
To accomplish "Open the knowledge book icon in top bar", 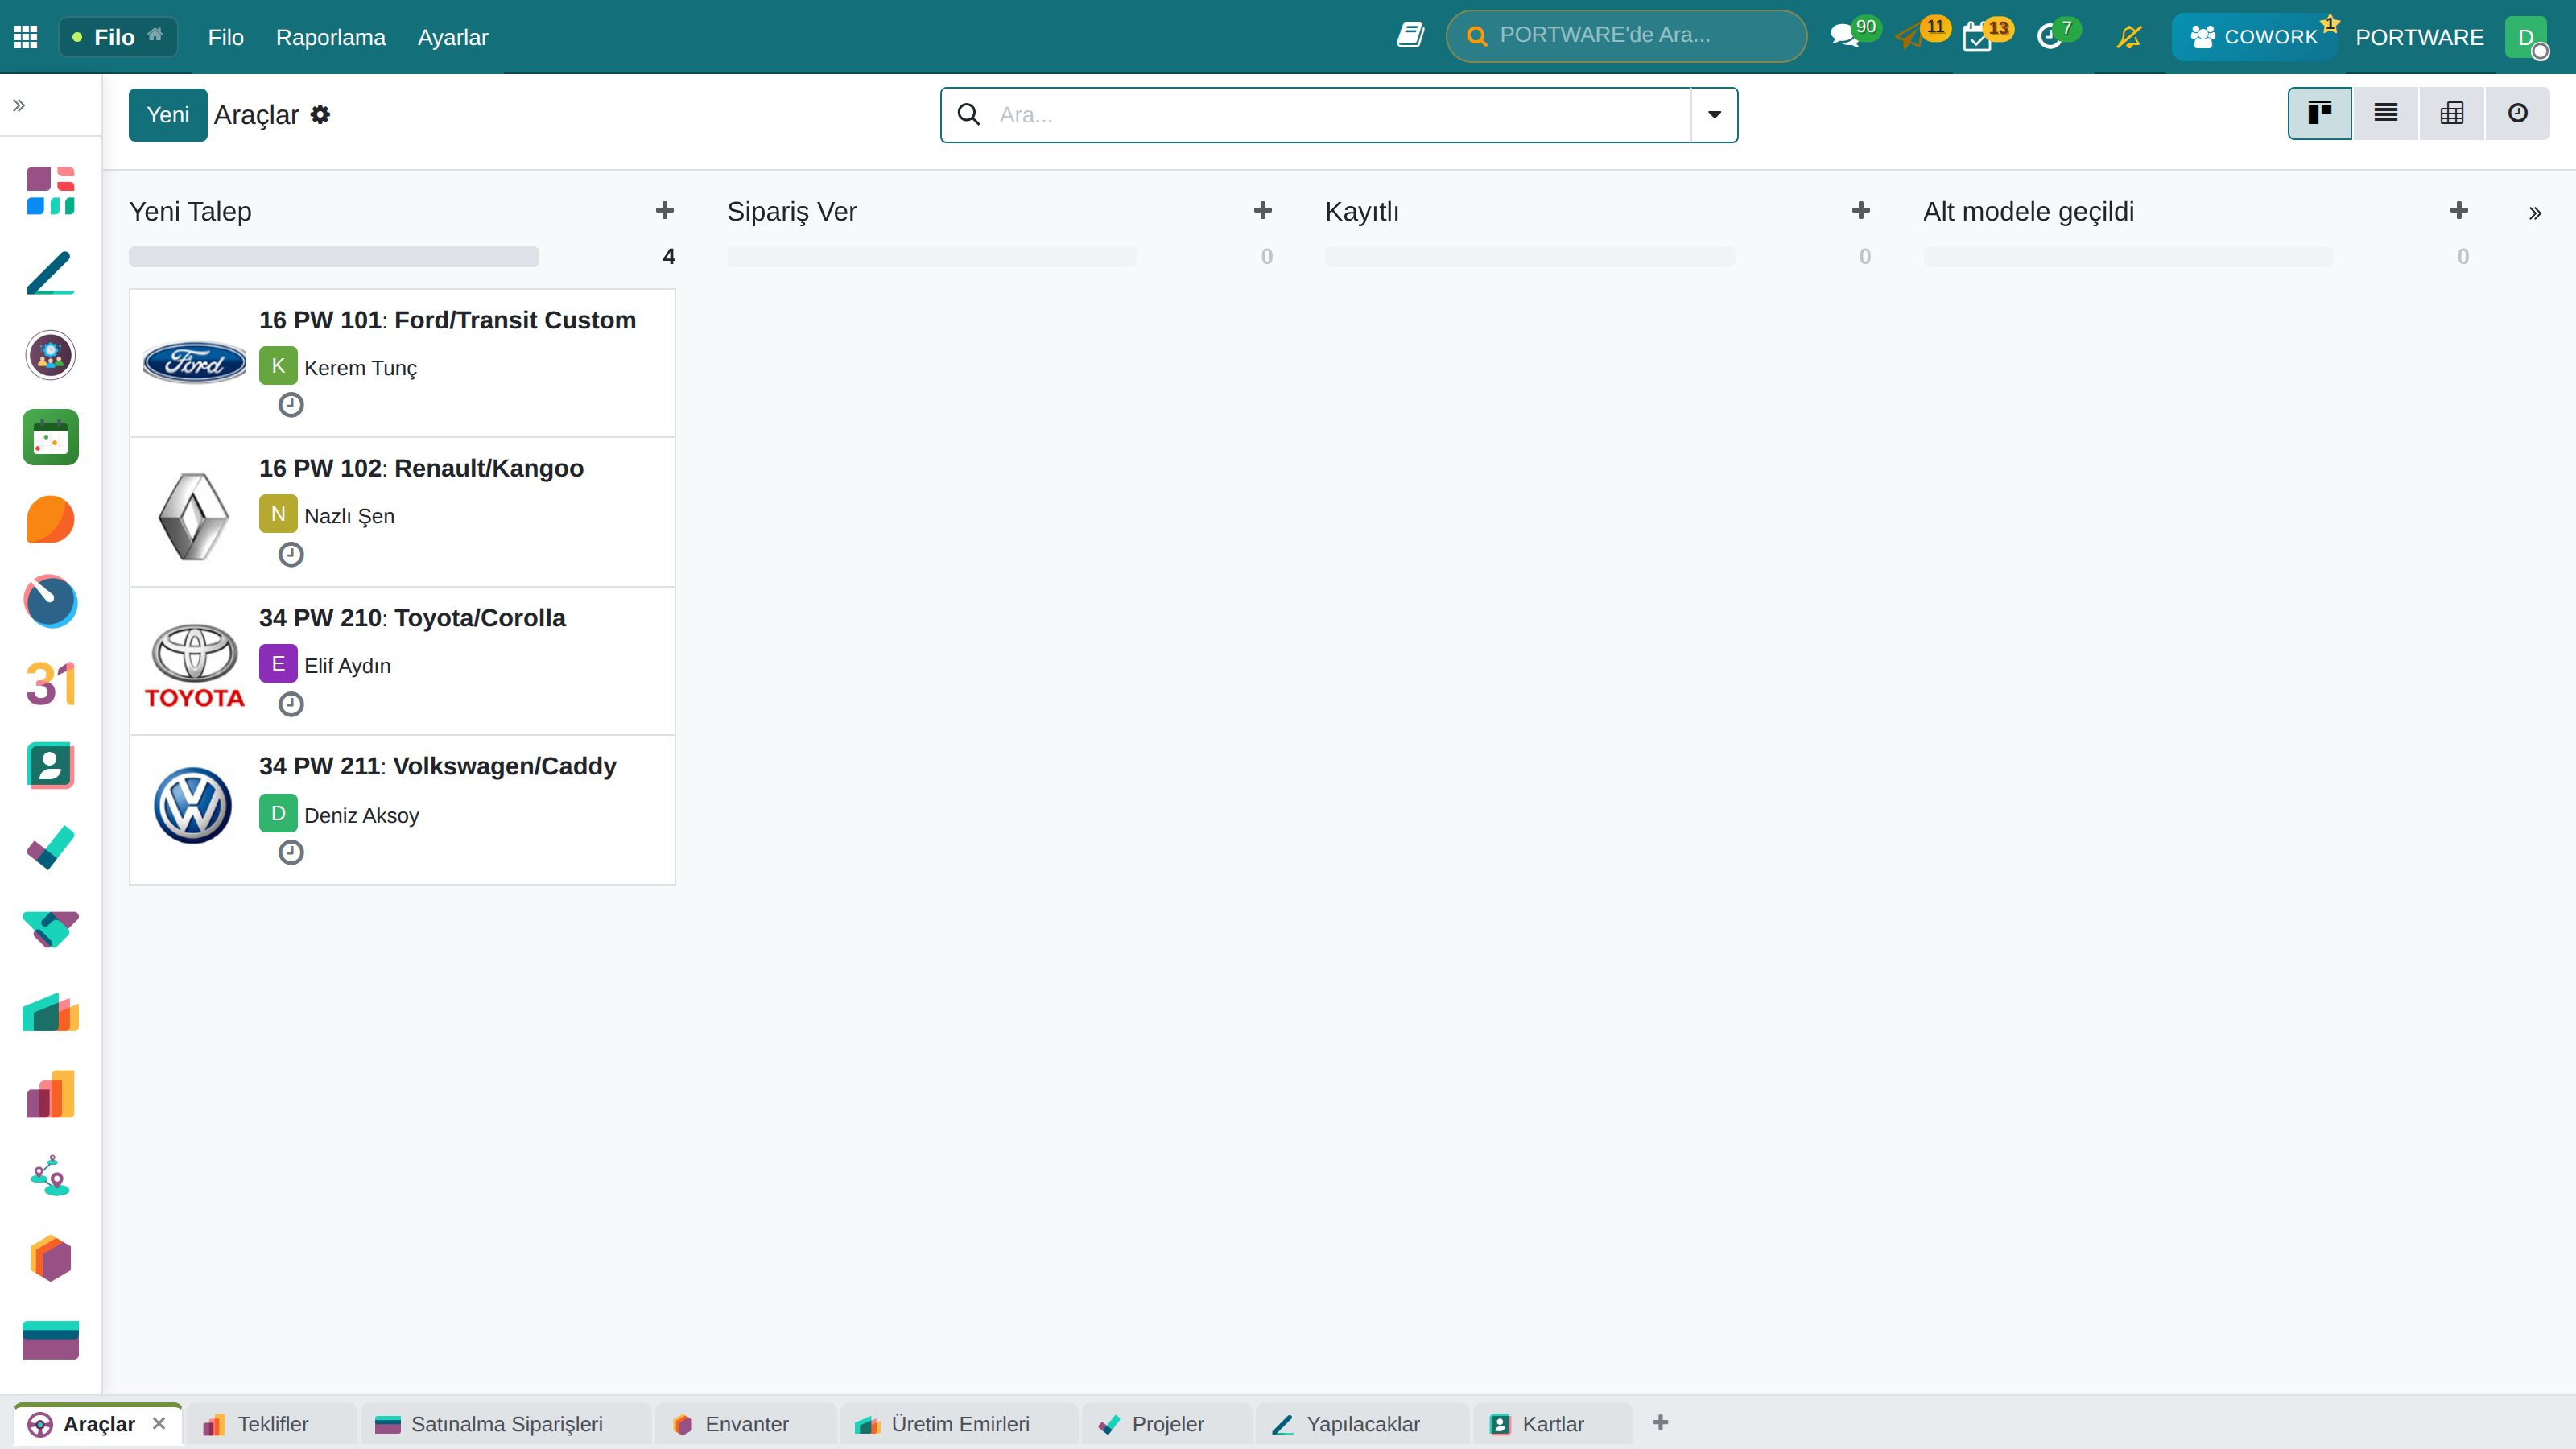I will coord(1410,36).
